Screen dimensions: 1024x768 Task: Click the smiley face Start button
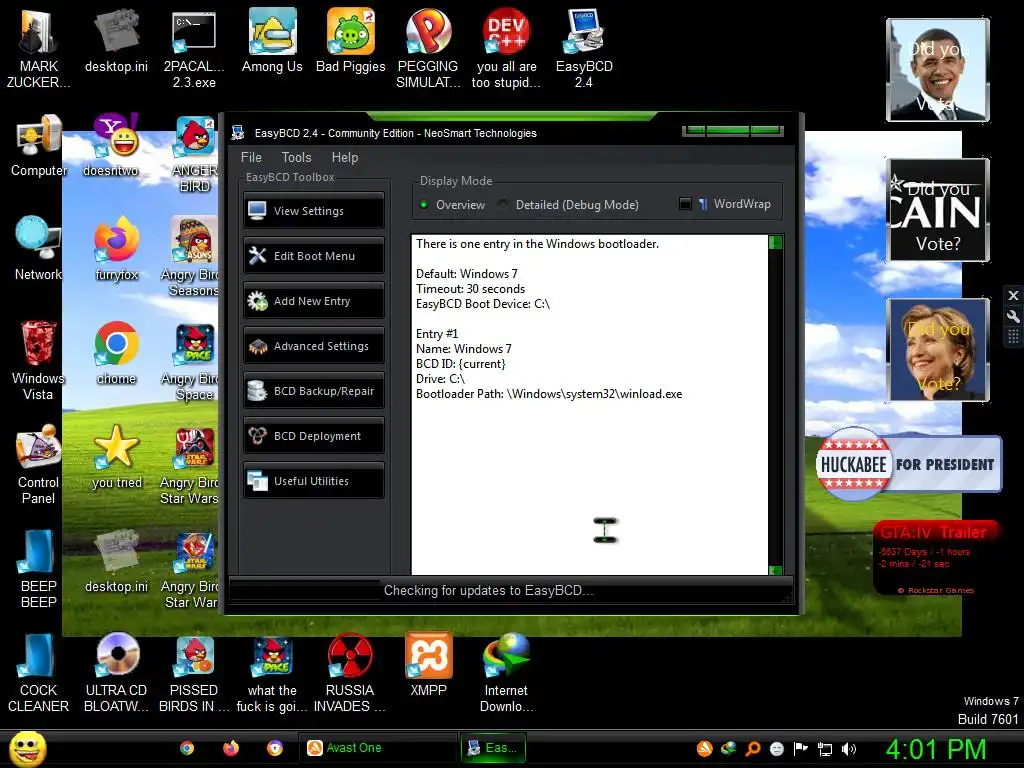pyautogui.click(x=28, y=748)
